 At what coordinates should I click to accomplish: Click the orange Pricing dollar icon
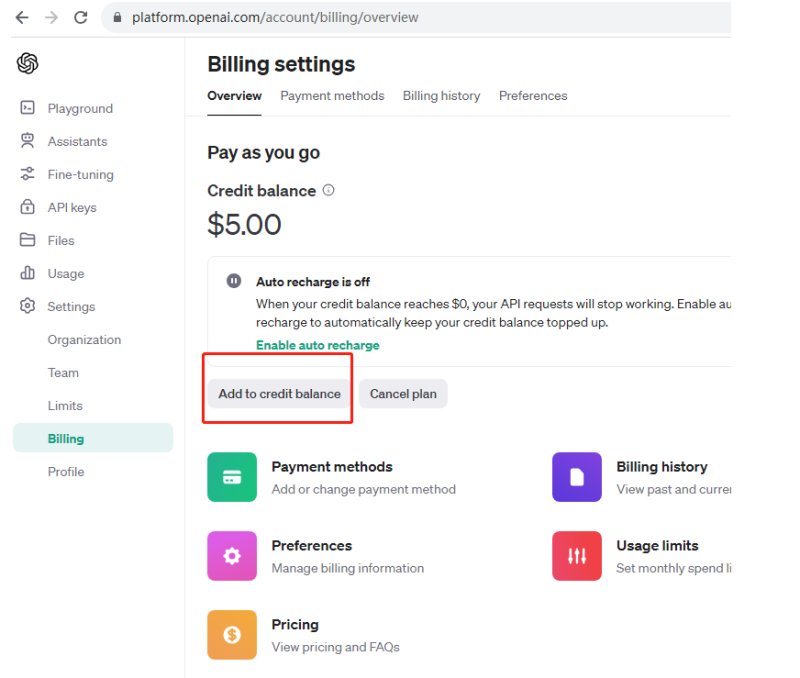click(x=232, y=635)
